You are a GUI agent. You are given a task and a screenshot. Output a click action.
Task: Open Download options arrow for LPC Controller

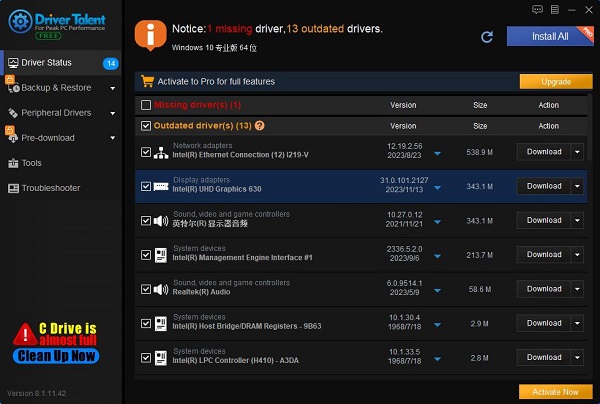(577, 358)
